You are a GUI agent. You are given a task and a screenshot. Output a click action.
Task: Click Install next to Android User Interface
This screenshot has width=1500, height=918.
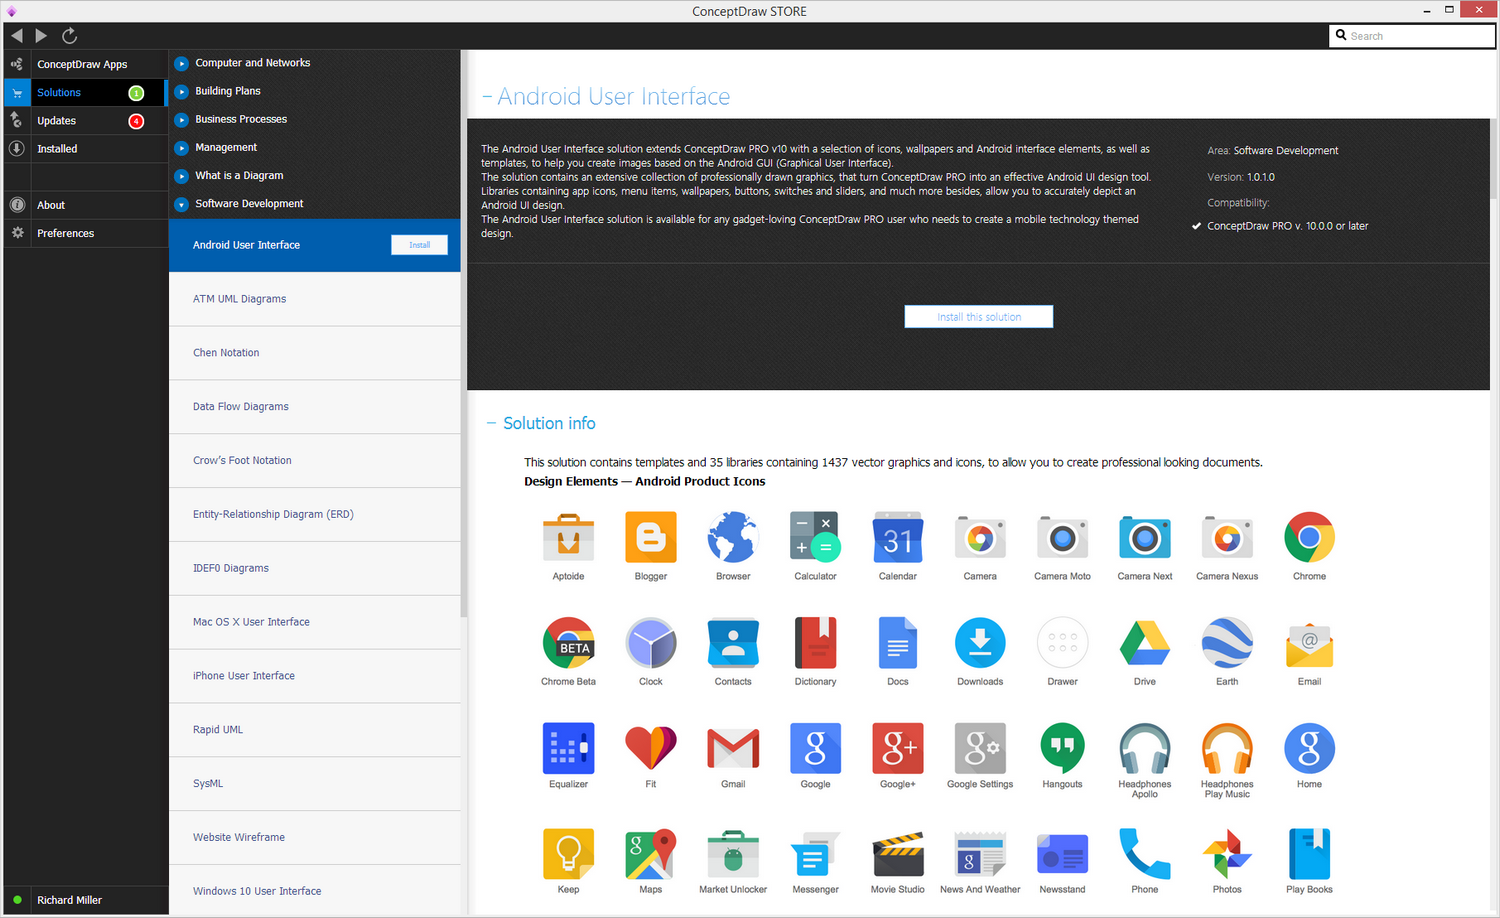[x=419, y=245]
